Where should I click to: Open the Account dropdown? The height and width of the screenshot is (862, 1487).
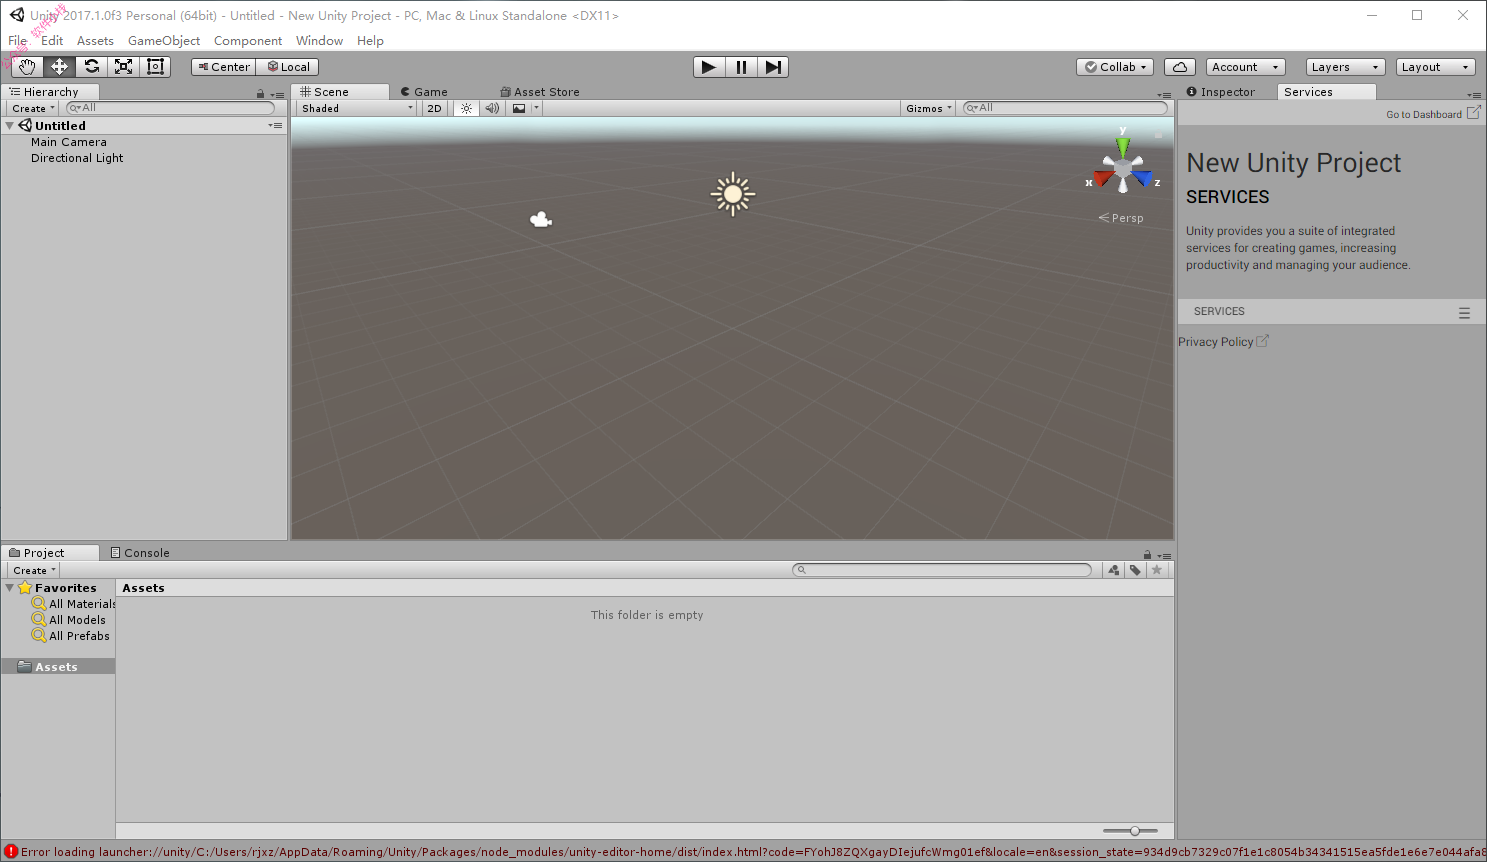[x=1245, y=67]
